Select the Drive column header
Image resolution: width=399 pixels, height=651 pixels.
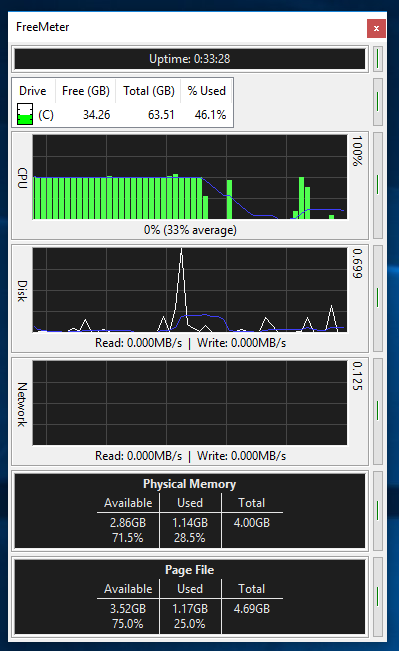(x=33, y=91)
